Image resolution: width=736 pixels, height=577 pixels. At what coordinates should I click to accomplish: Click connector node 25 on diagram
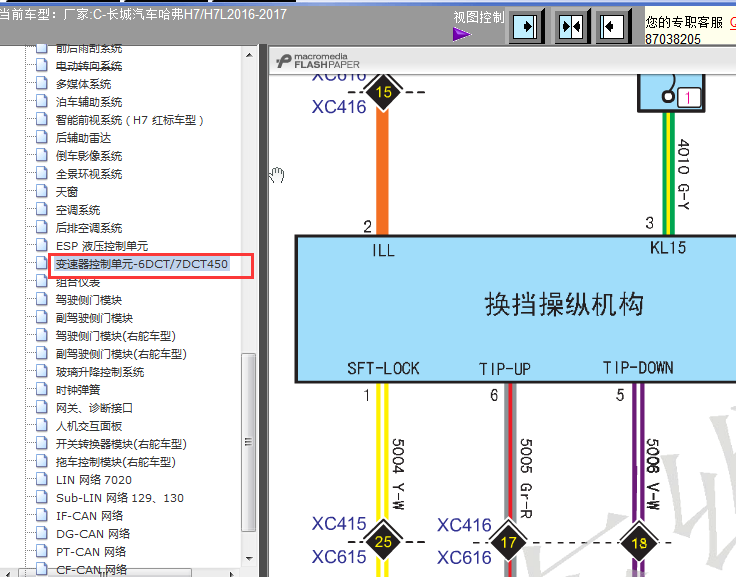click(x=383, y=542)
